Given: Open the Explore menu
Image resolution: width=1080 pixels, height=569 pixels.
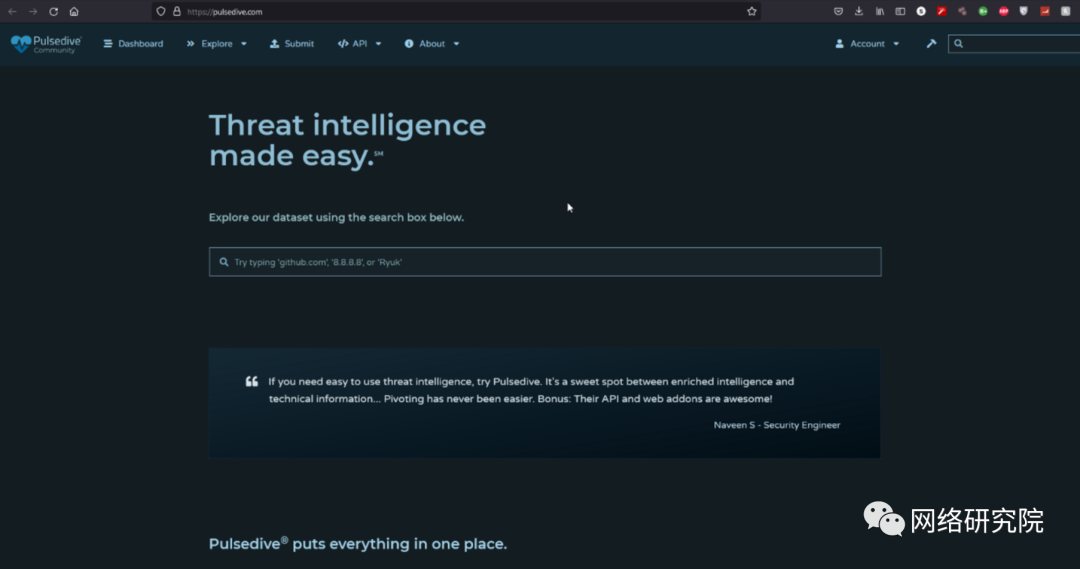Looking at the screenshot, I should point(216,43).
